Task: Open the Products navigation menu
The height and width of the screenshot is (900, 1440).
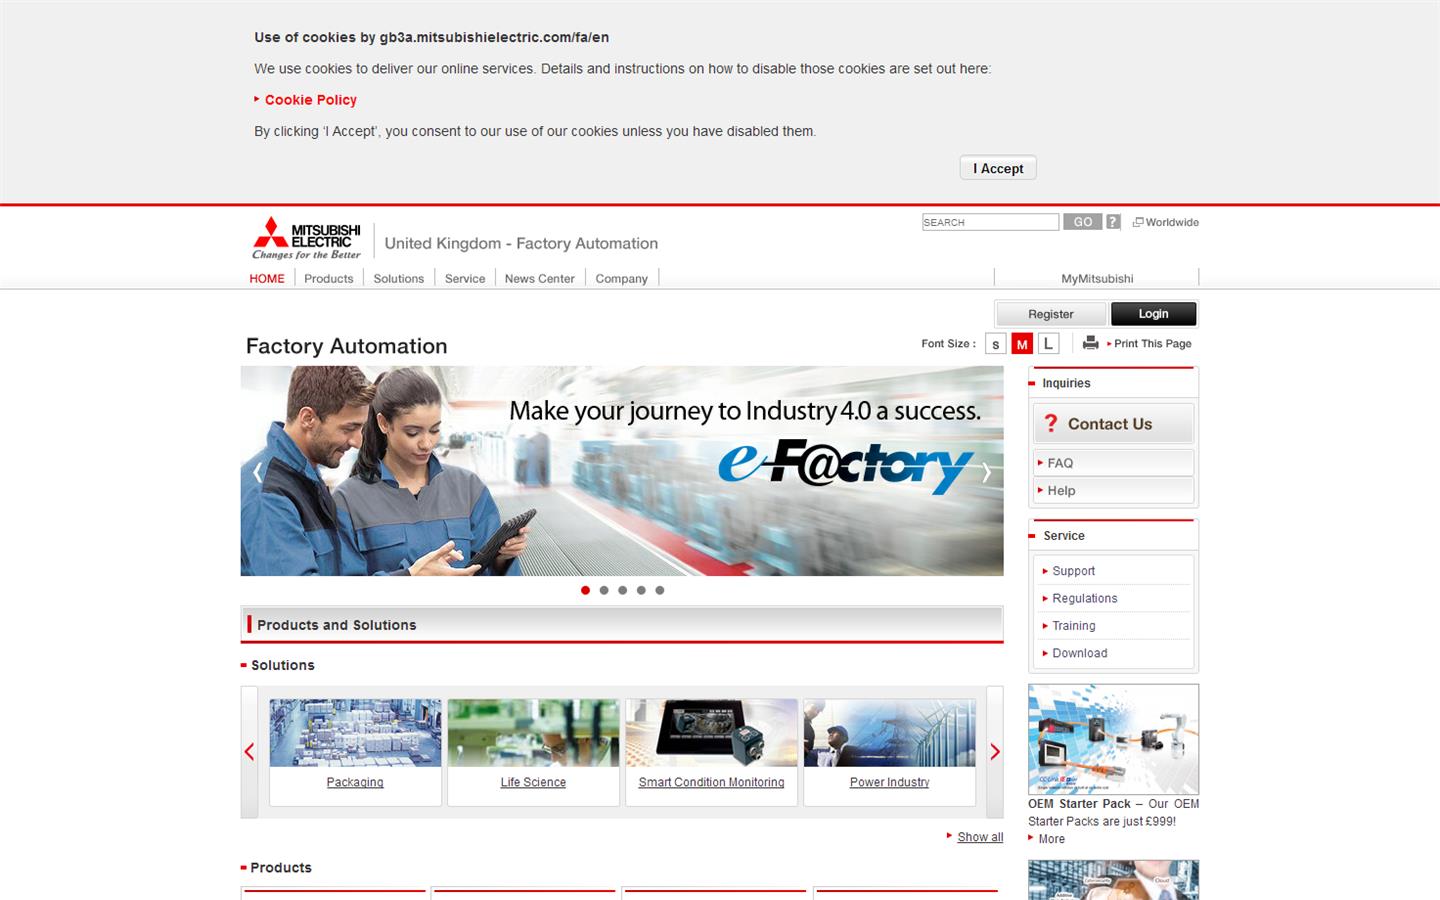Action: [329, 279]
